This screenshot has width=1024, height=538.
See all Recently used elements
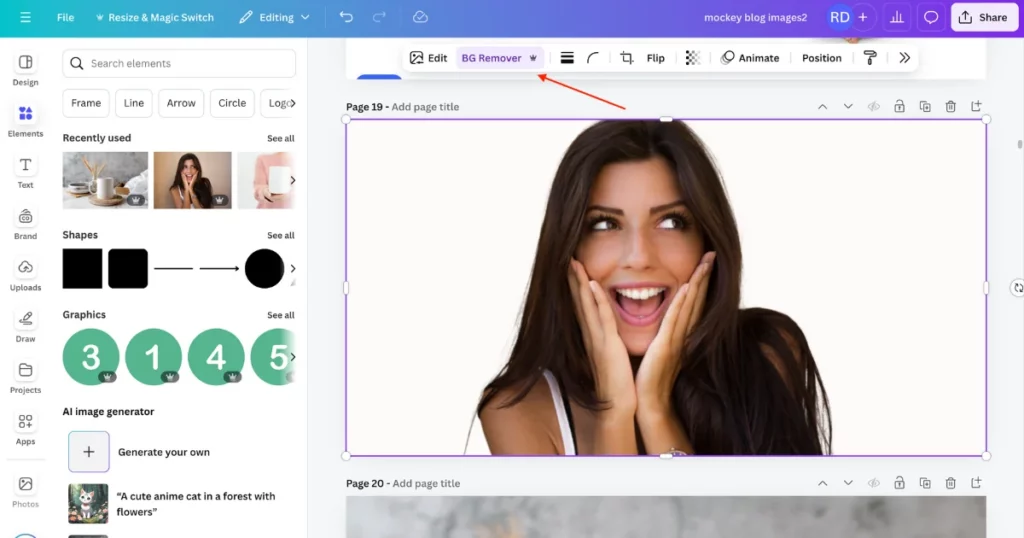[281, 138]
